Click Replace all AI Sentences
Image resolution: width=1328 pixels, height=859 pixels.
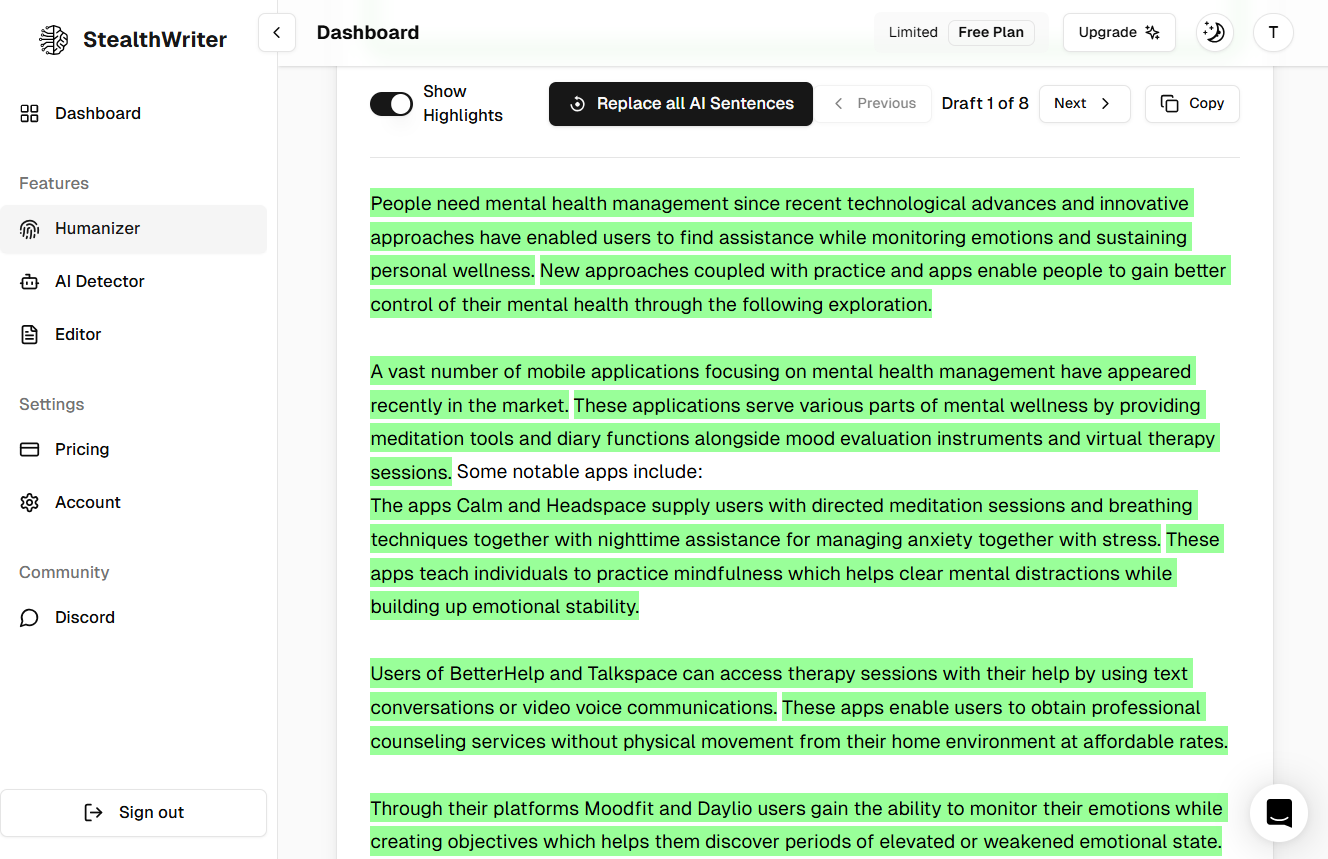tap(681, 104)
